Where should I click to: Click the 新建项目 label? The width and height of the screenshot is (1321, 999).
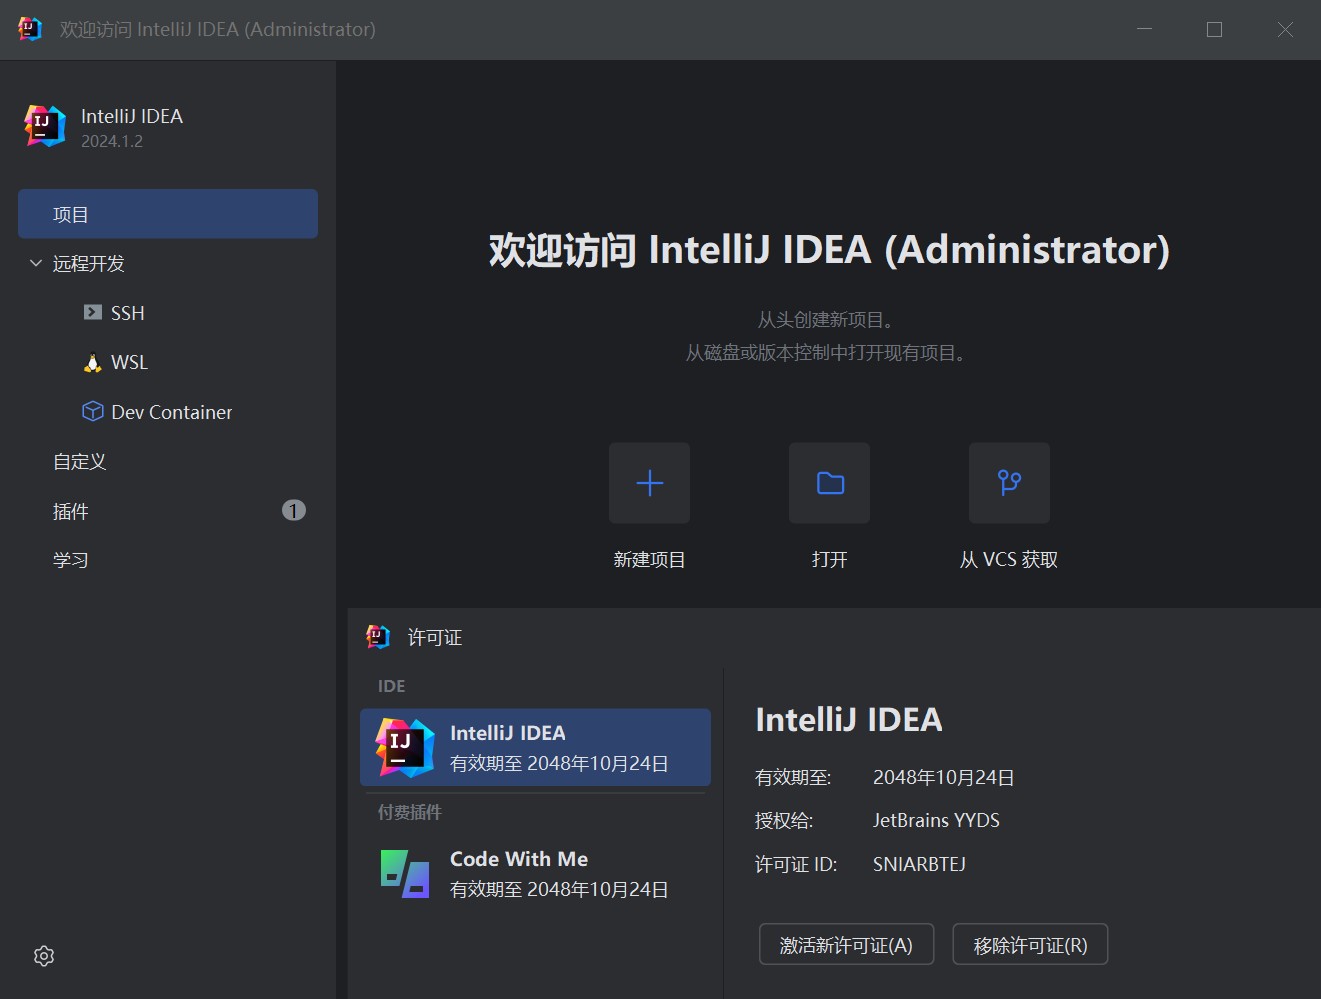[x=649, y=559]
